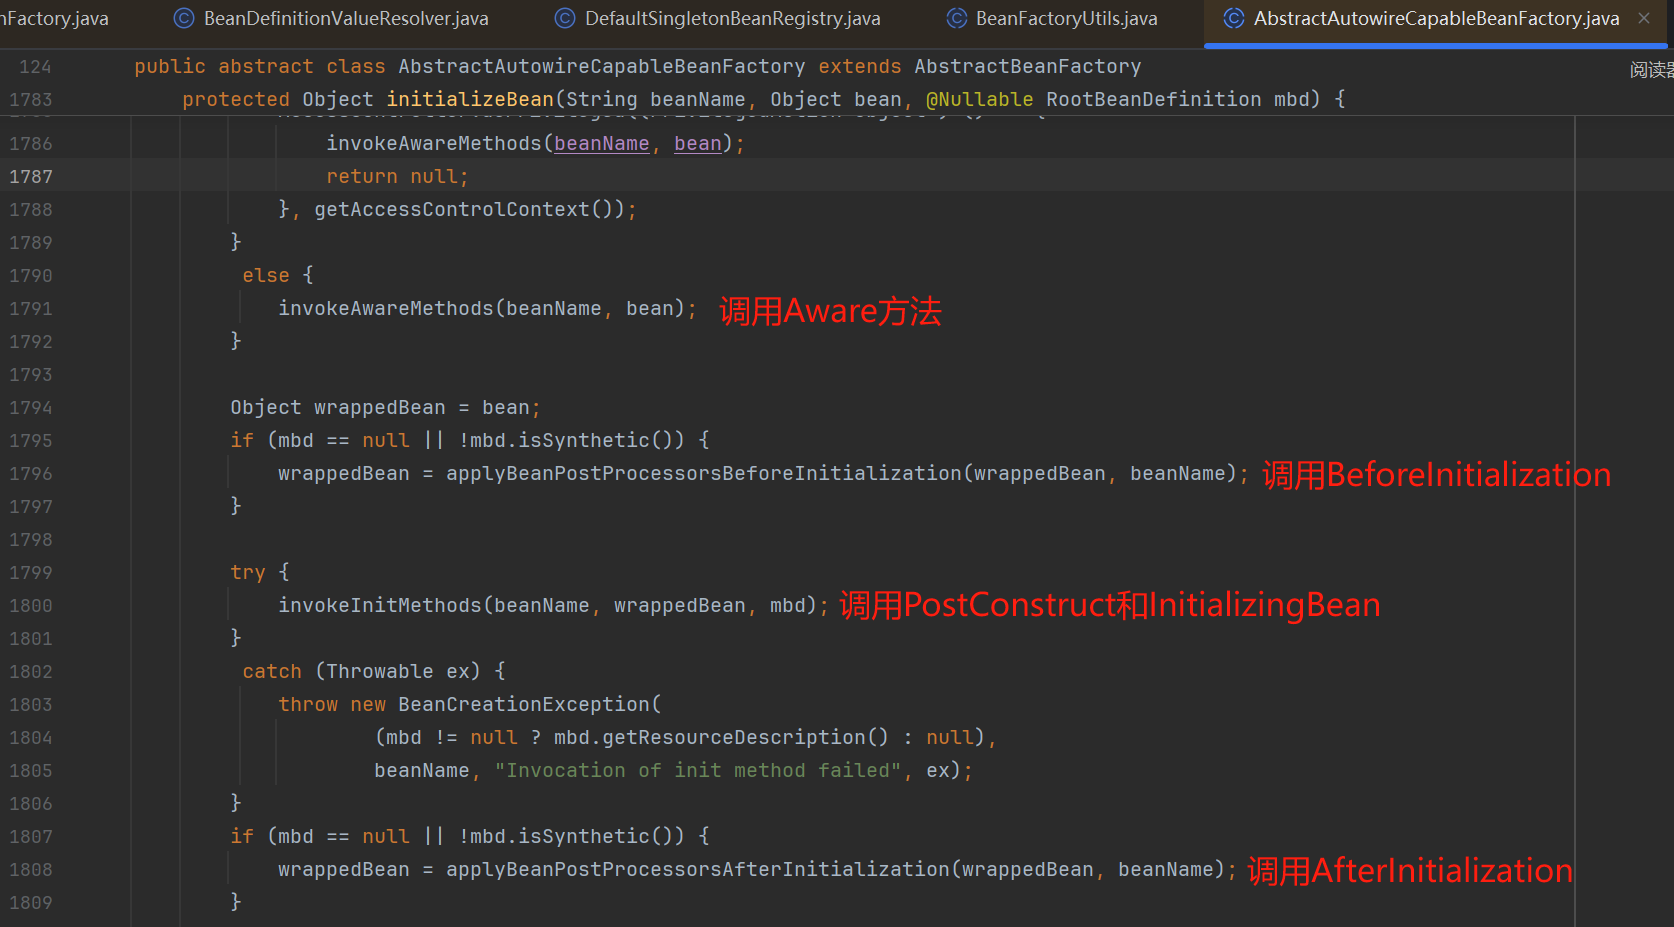Viewport: 1674px width, 927px height.
Task: Click applyBeanPostProcessorsAfterInitialization method call
Action: click(697, 870)
